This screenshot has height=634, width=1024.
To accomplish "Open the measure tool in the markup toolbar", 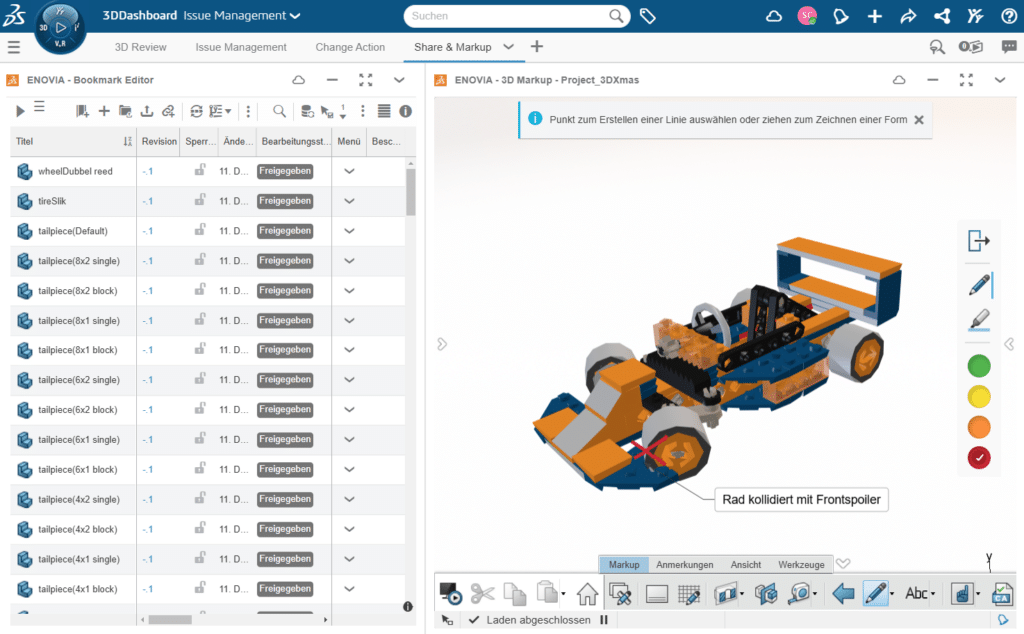I will pos(800,593).
